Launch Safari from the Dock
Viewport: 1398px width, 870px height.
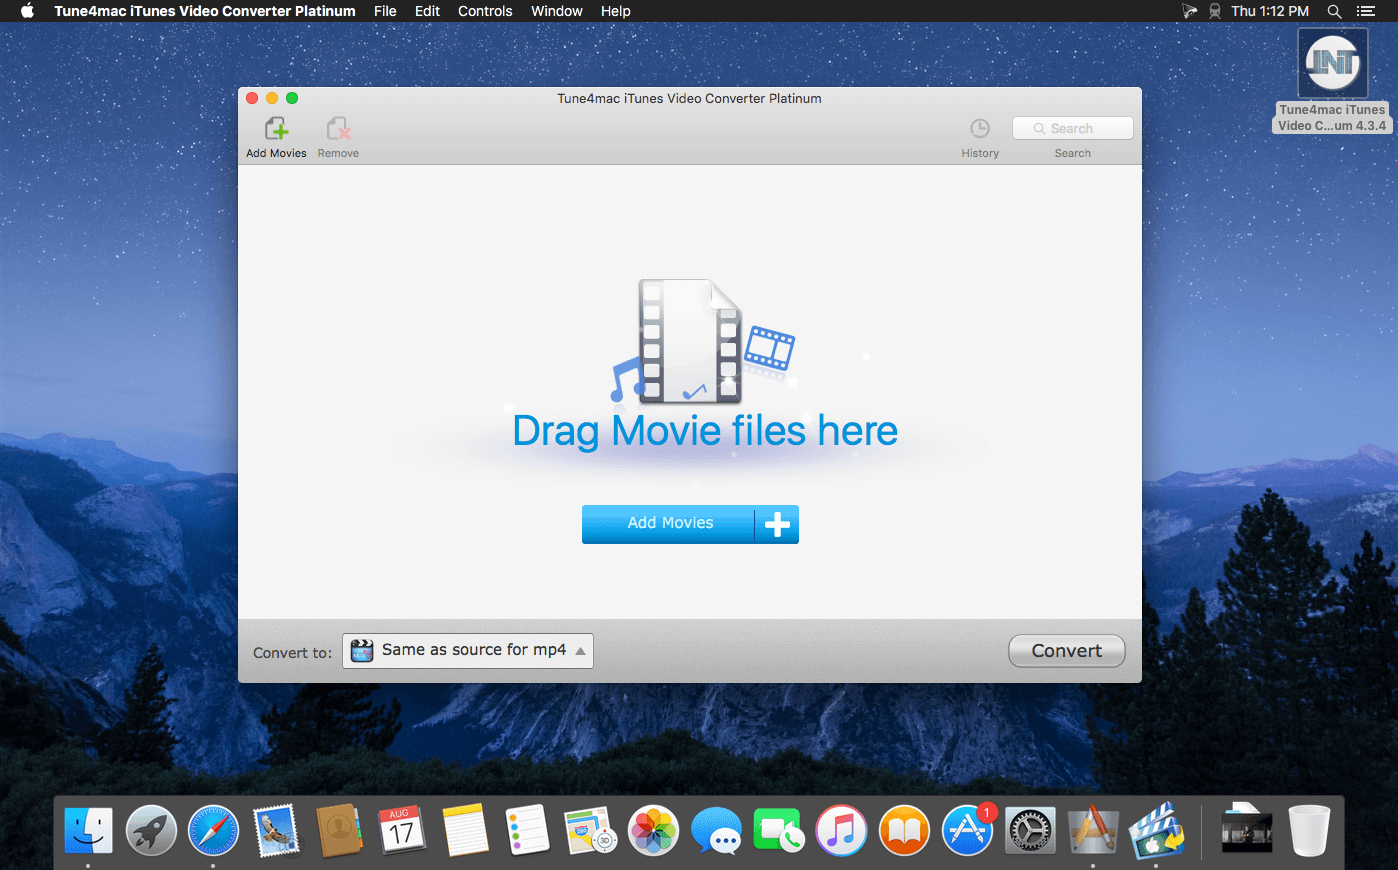point(214,831)
